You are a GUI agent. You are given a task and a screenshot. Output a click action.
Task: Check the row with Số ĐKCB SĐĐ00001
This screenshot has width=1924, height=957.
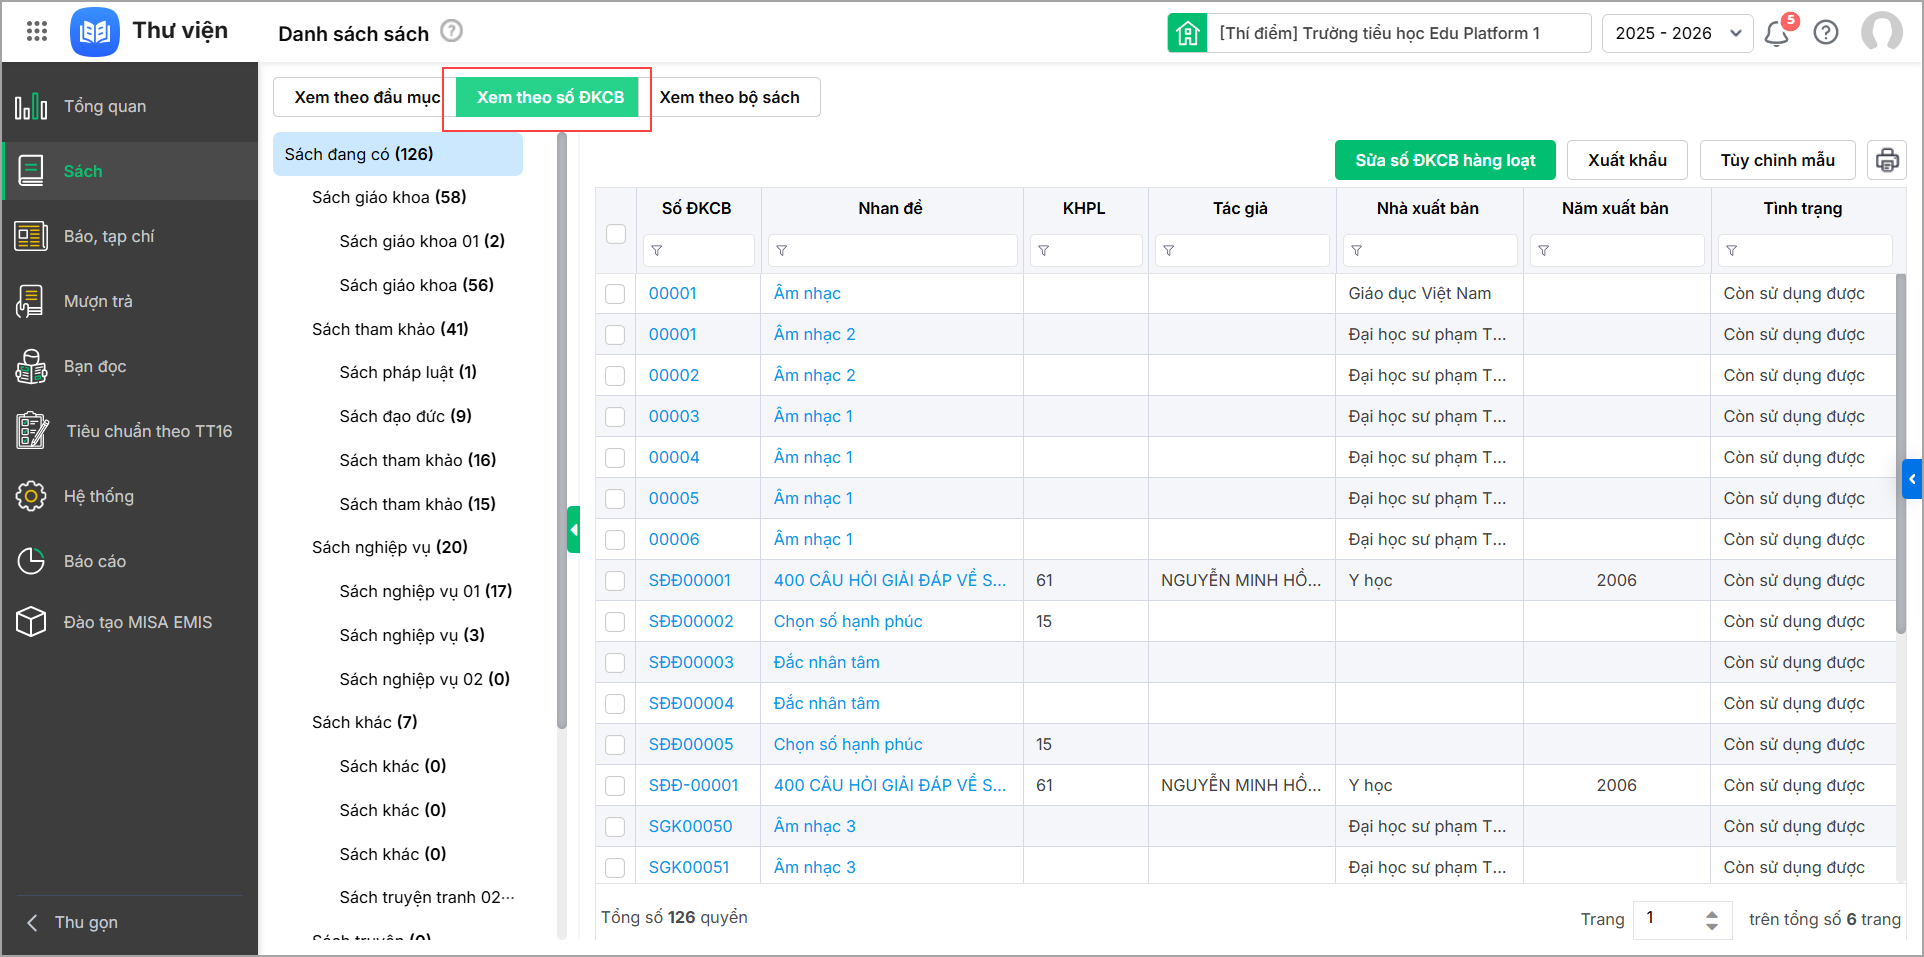[615, 581]
